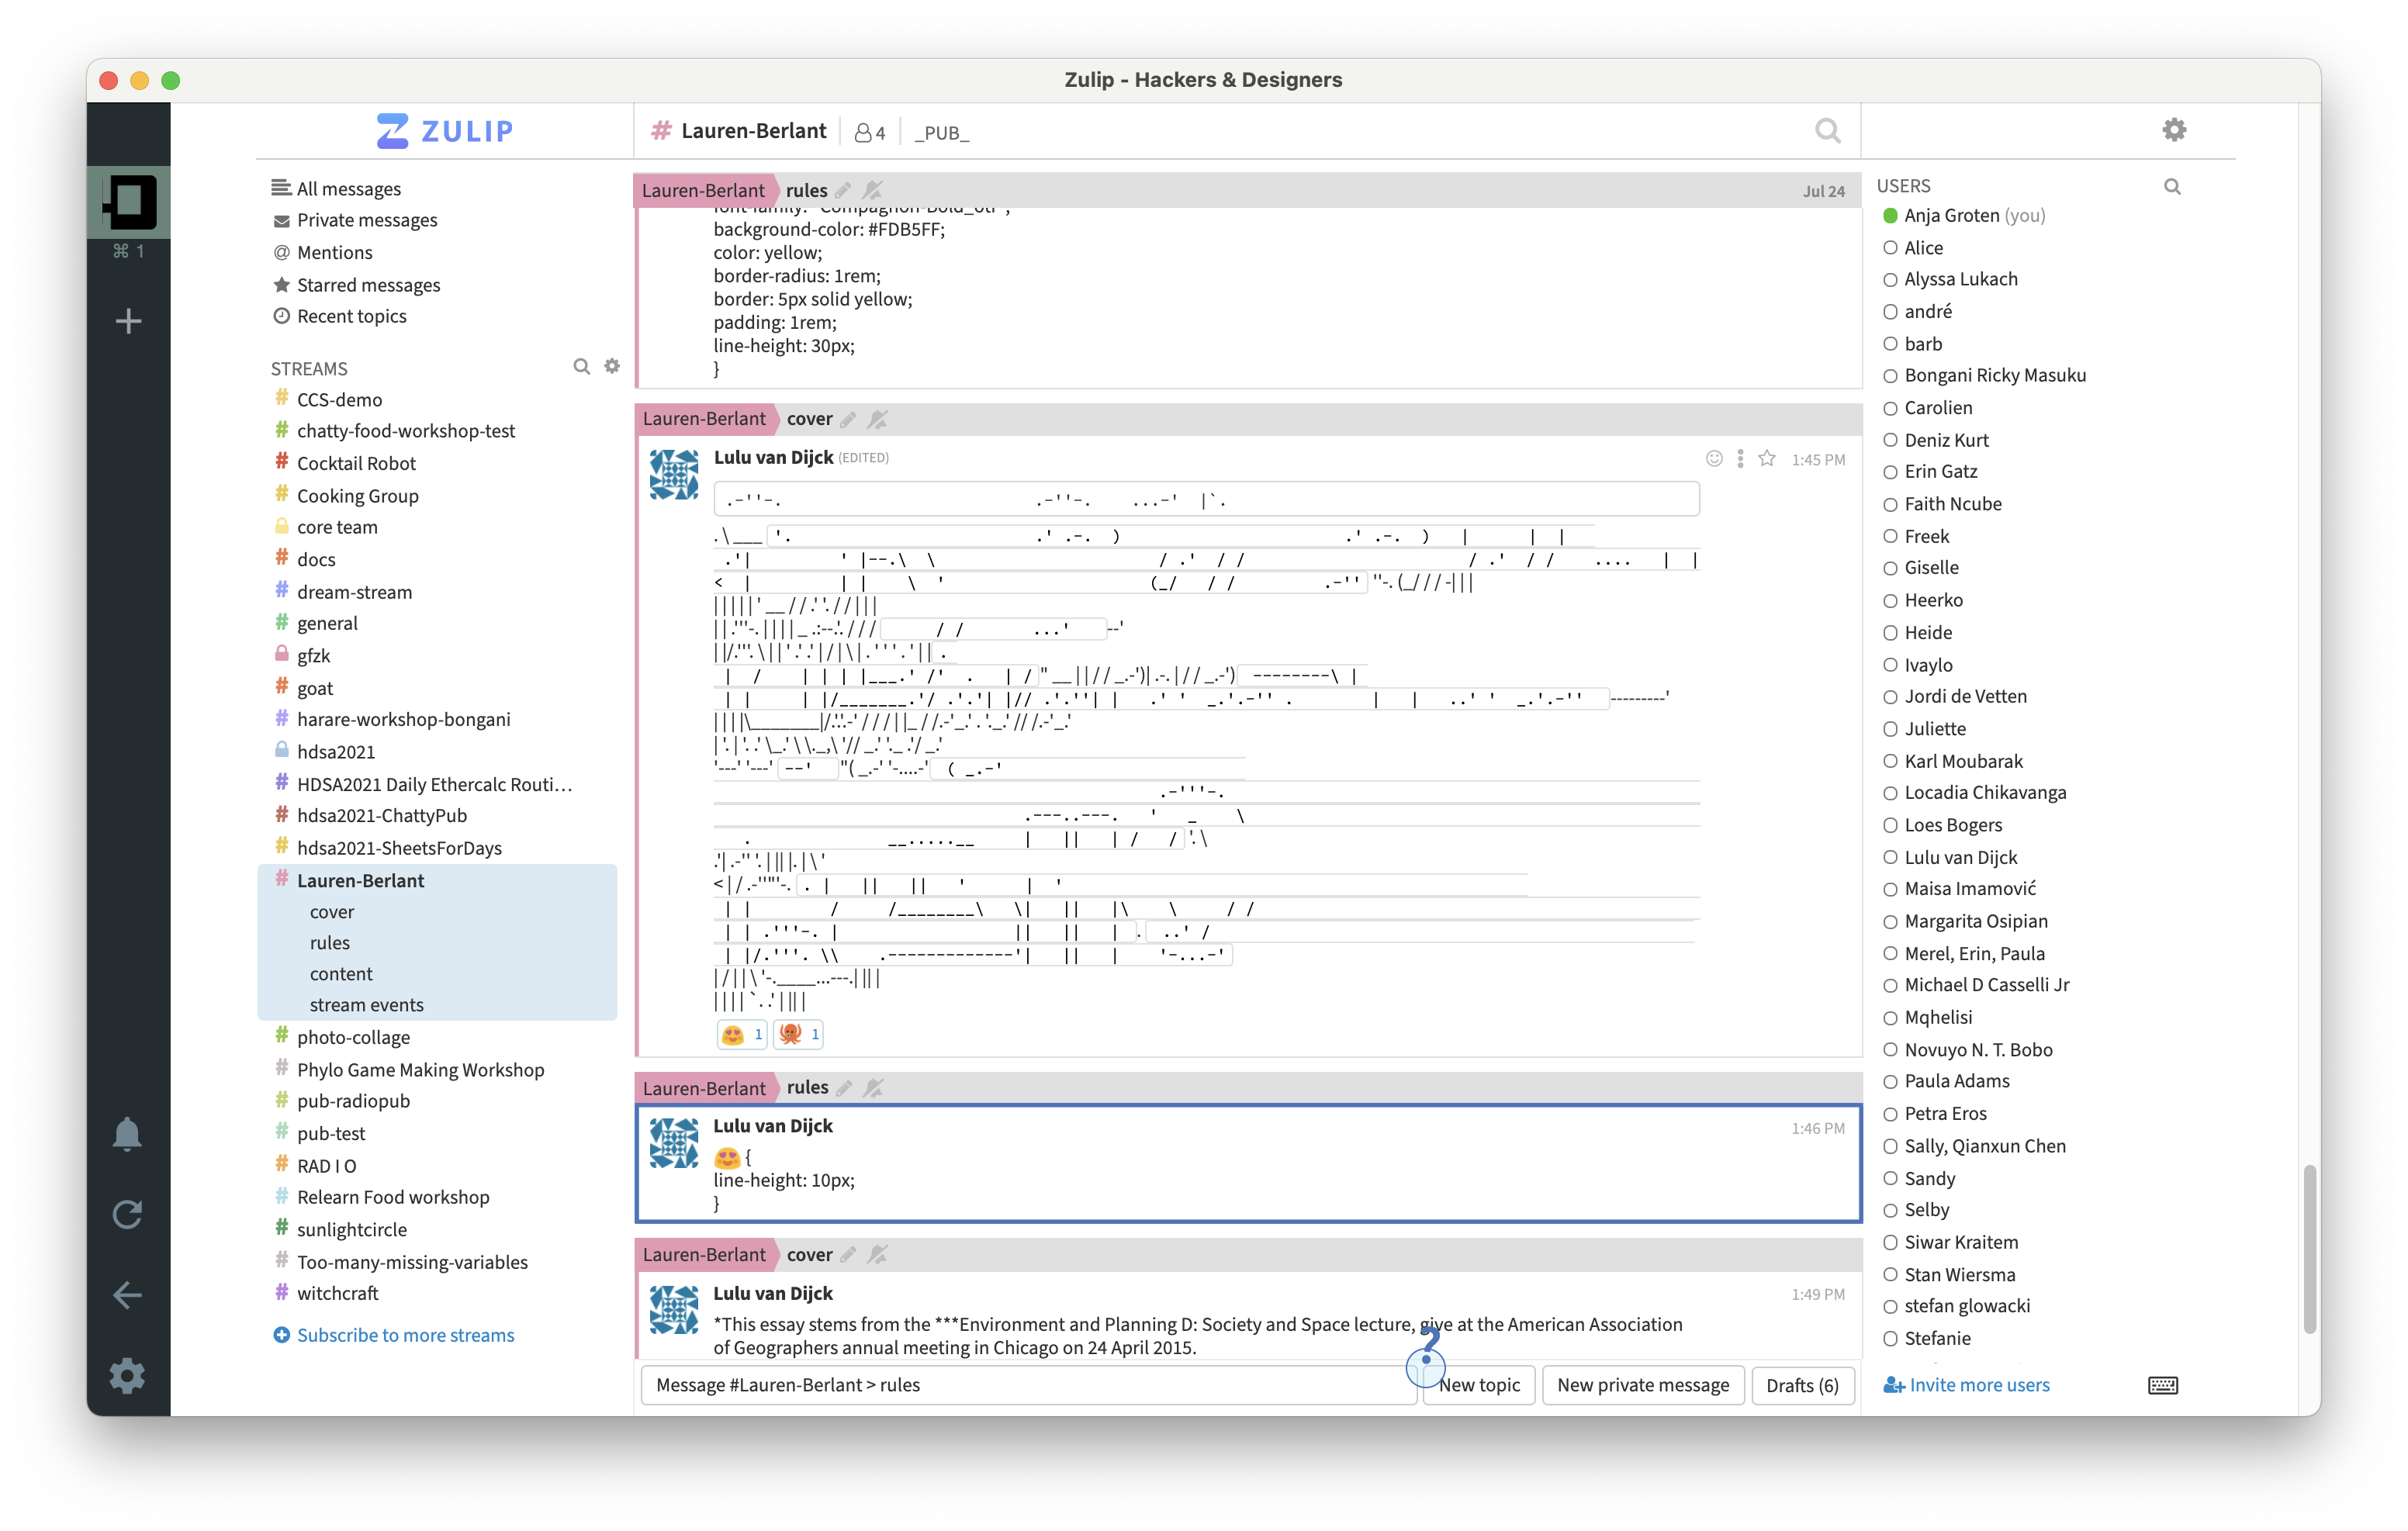2408x1531 pixels.
Task: Click the filter streams search icon
Action: [x=581, y=367]
